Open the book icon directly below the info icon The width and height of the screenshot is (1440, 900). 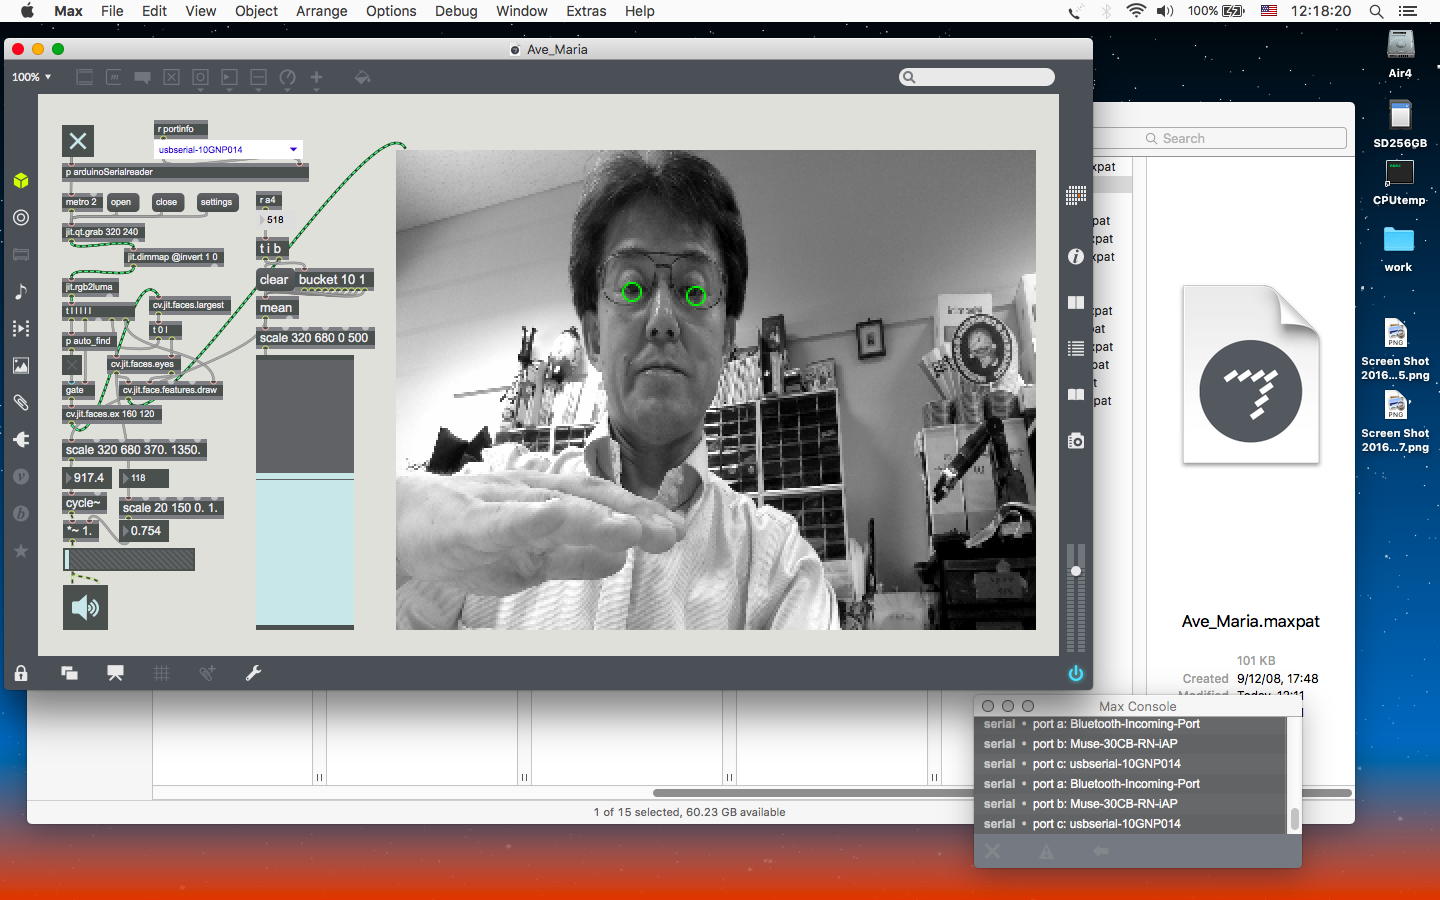click(x=1076, y=302)
